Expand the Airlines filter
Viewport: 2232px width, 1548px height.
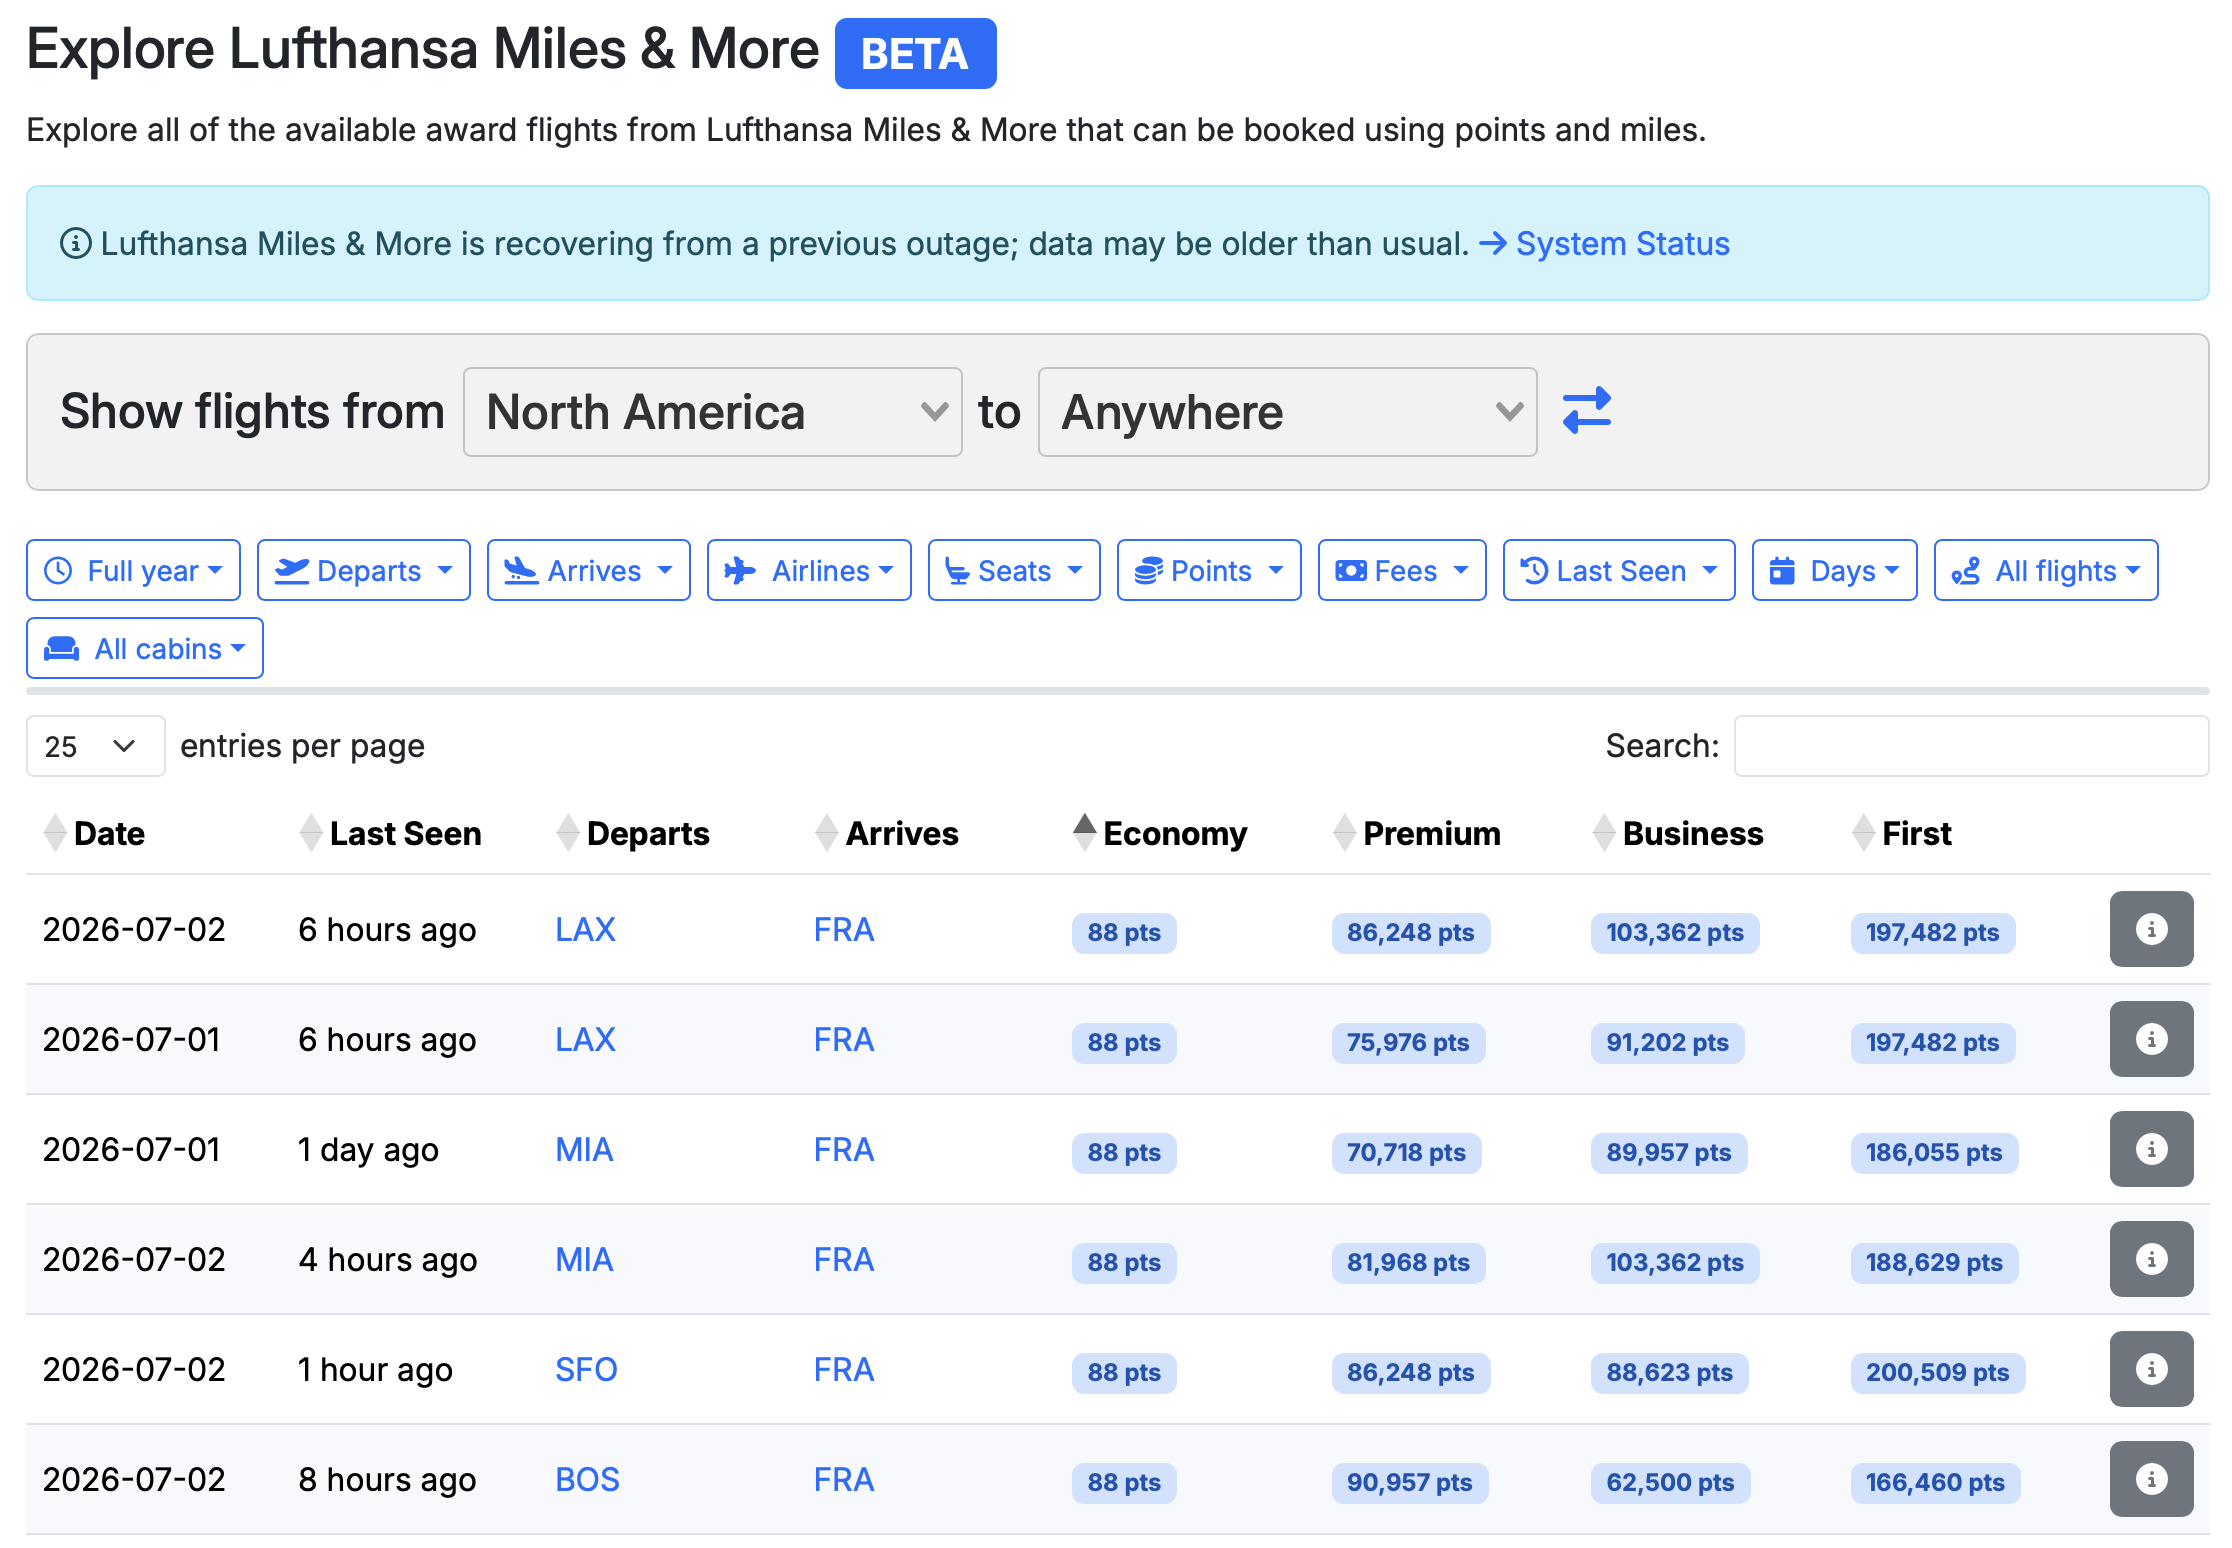(809, 570)
